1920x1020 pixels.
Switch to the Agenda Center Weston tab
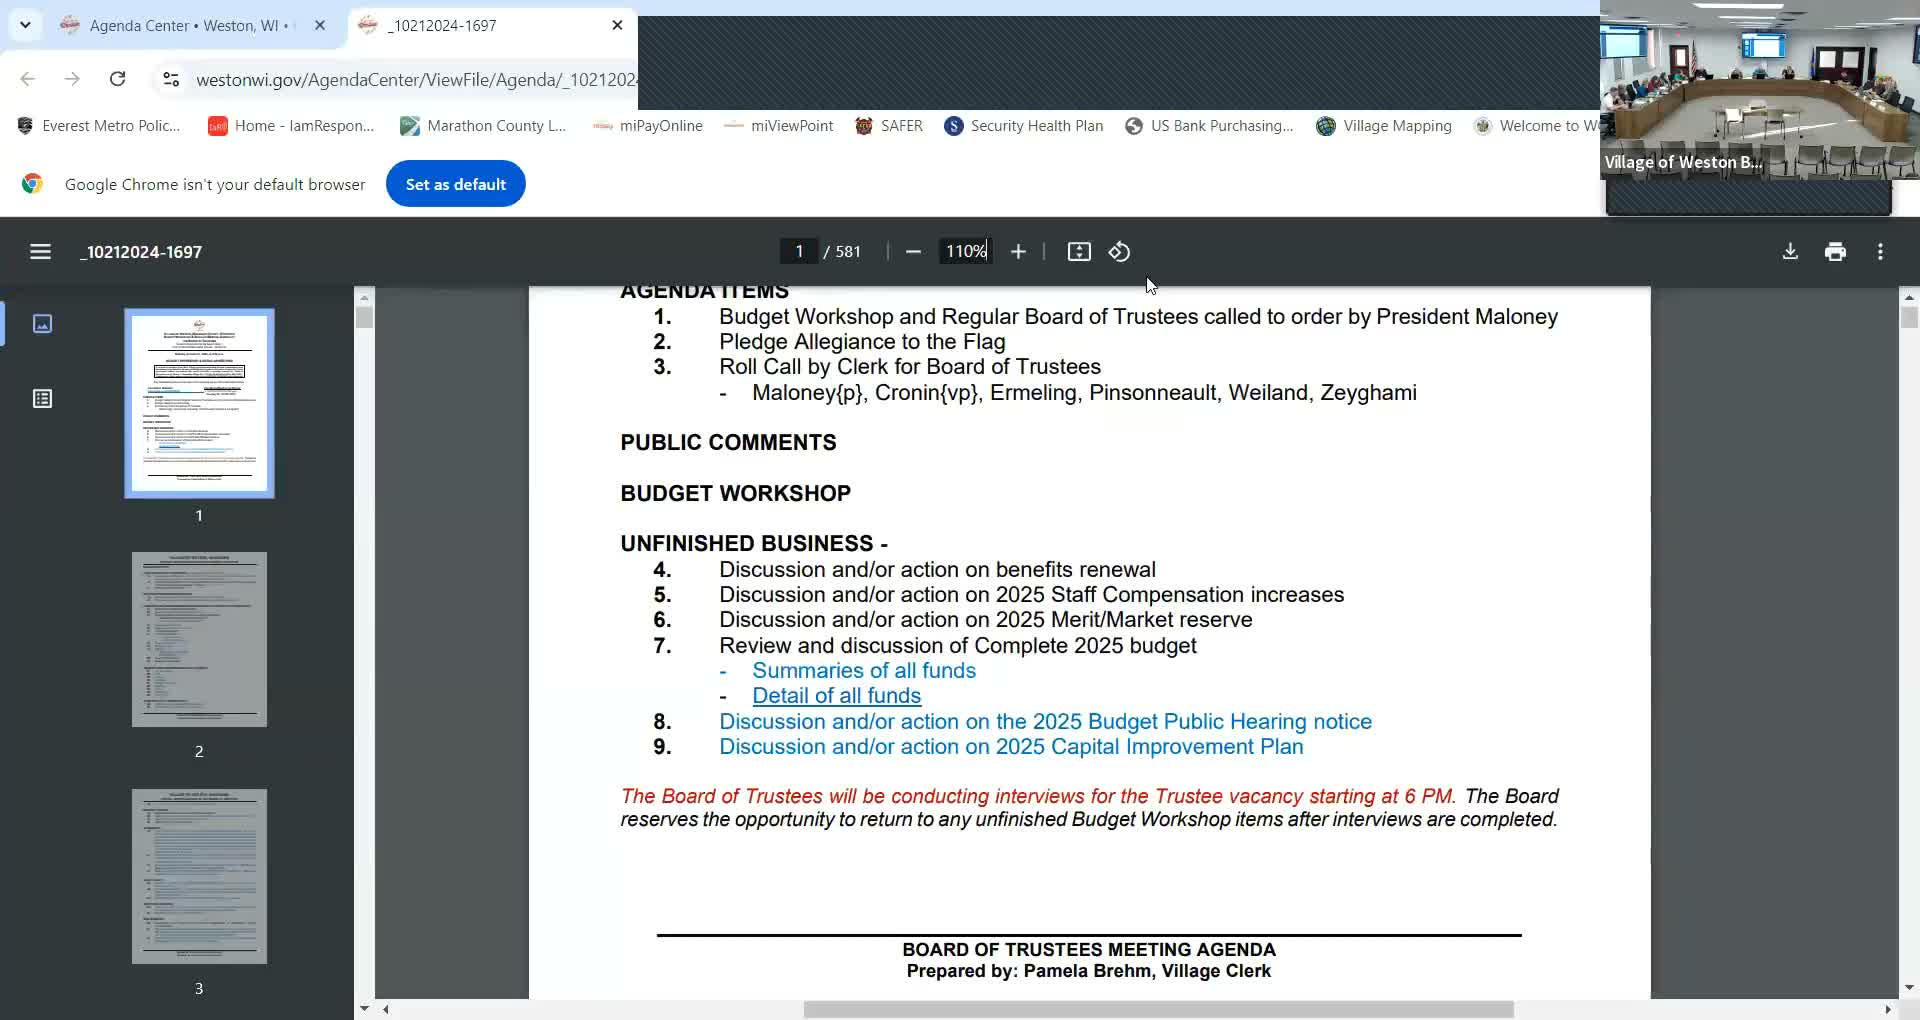tap(192, 26)
